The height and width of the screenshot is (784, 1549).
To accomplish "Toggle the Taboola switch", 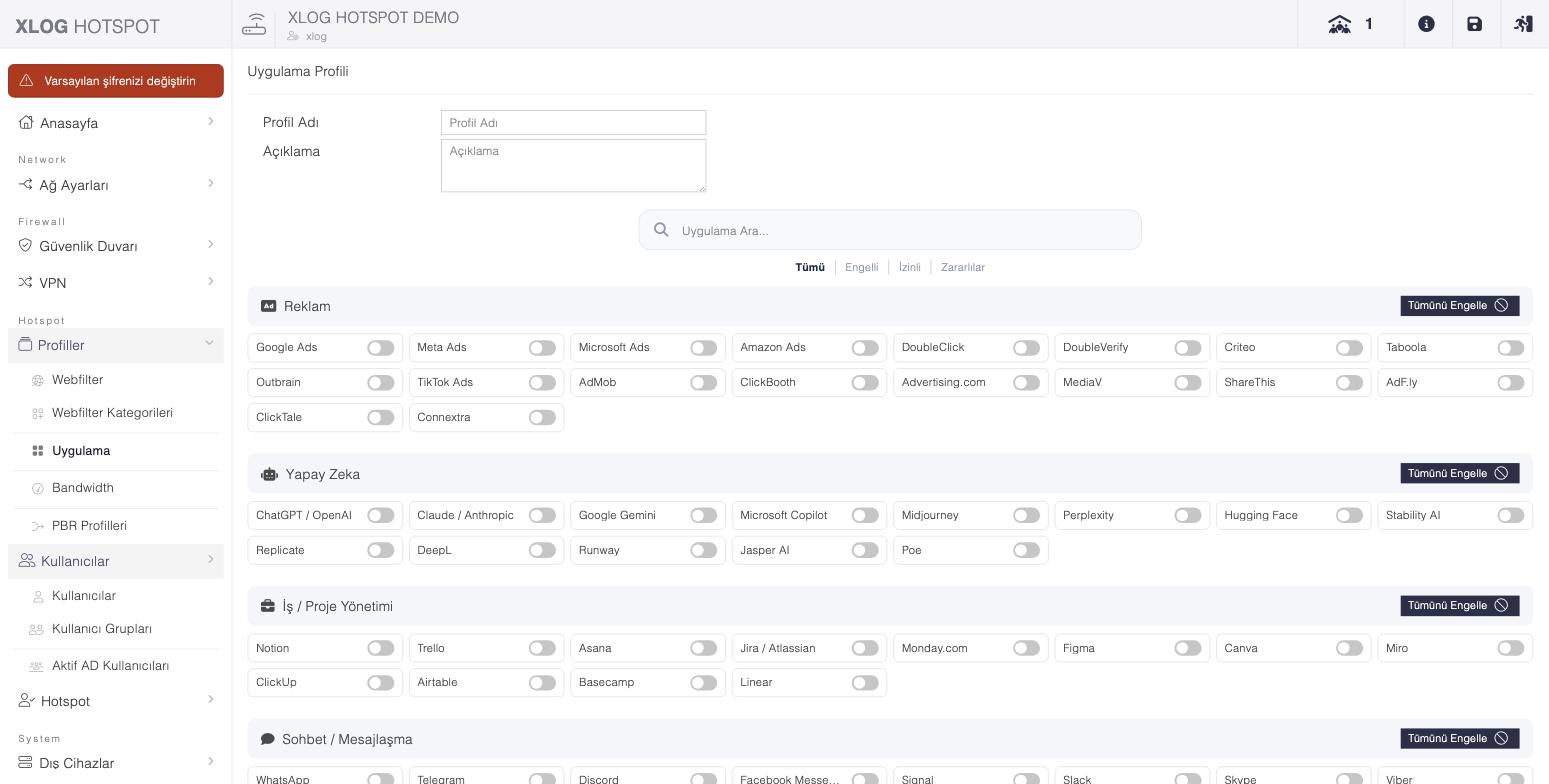I will tap(1511, 348).
